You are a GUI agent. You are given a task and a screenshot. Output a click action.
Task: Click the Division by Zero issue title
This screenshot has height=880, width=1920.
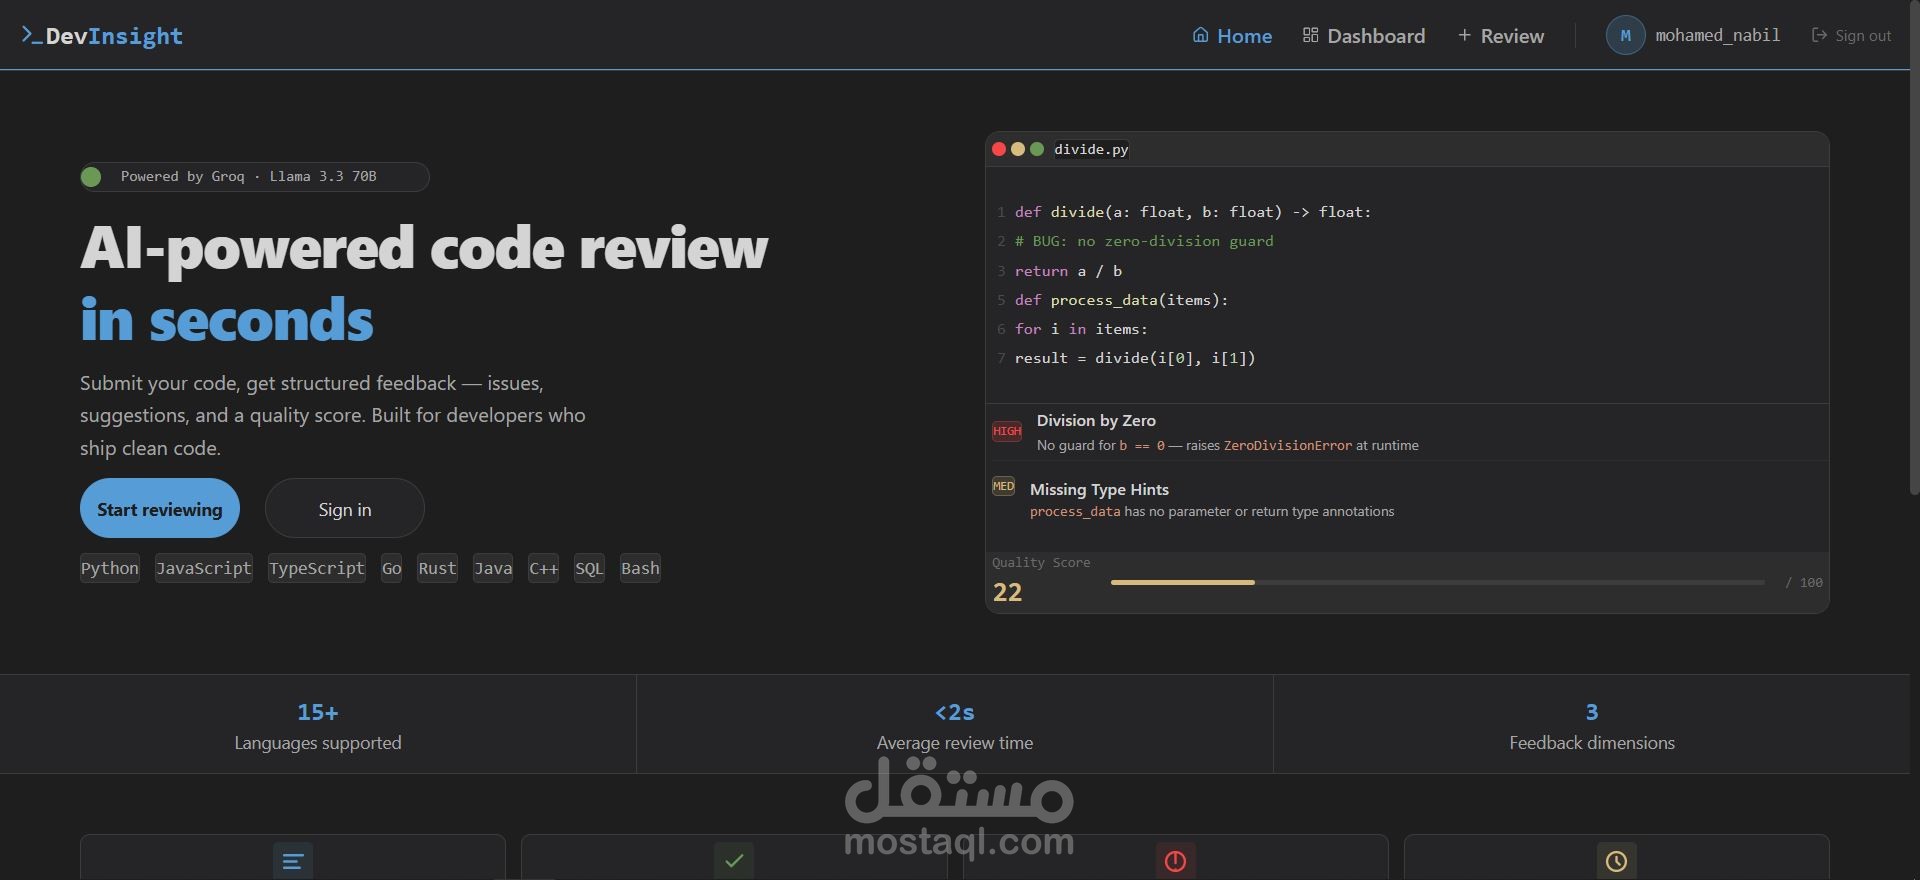1096,420
